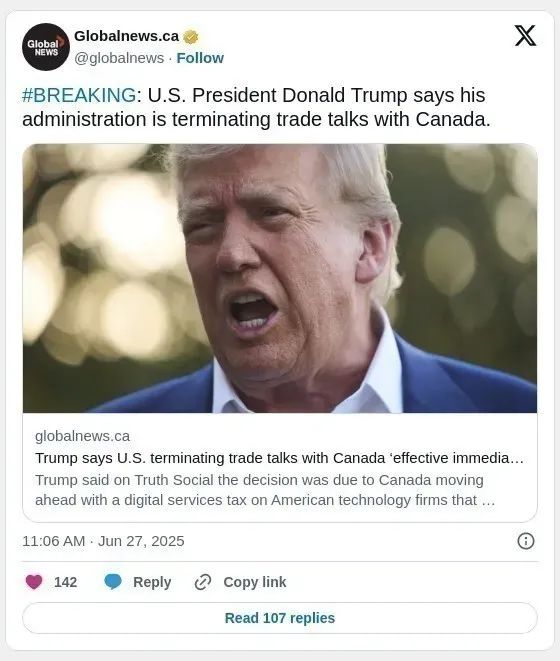Click the 142 likes count
This screenshot has width=560, height=661.
click(65, 582)
